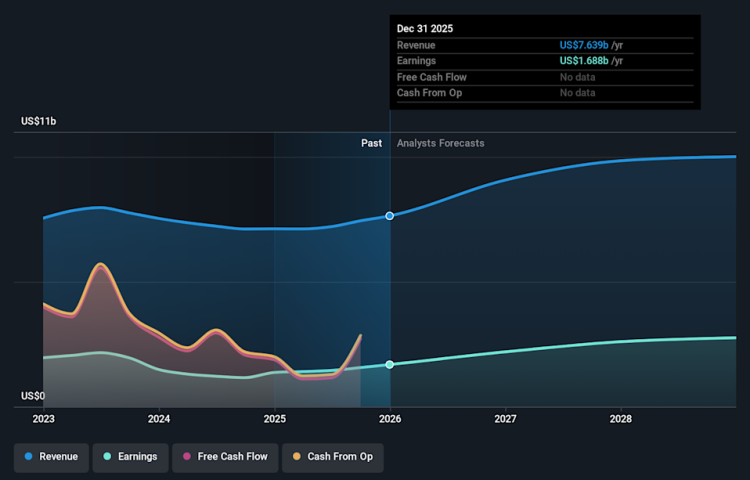750x480 pixels.
Task: Toggle the Revenue series in legend
Action: click(52, 457)
